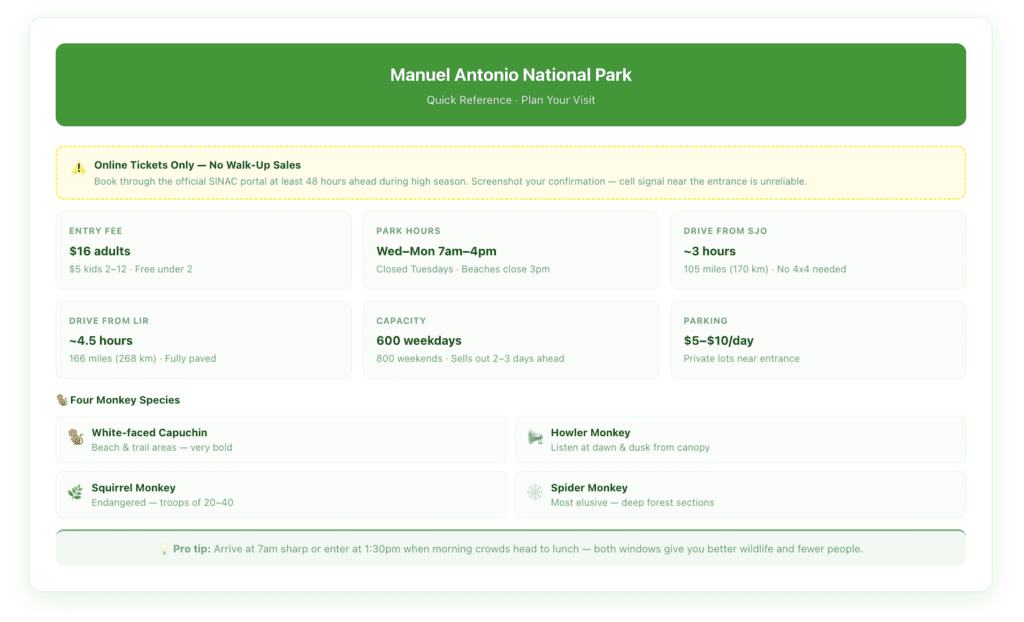Click the green park header banner icon area
The image size is (1024, 622).
511,85
